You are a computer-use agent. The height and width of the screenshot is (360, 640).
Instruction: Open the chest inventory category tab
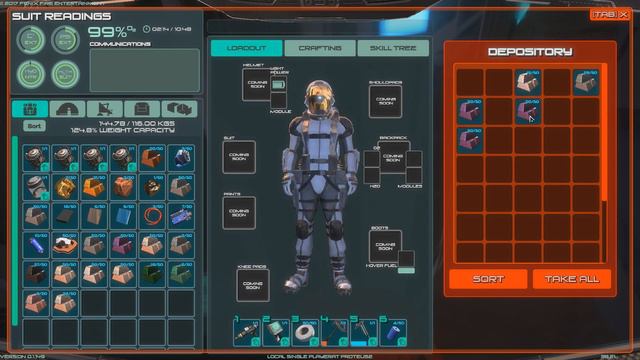(x=30, y=109)
